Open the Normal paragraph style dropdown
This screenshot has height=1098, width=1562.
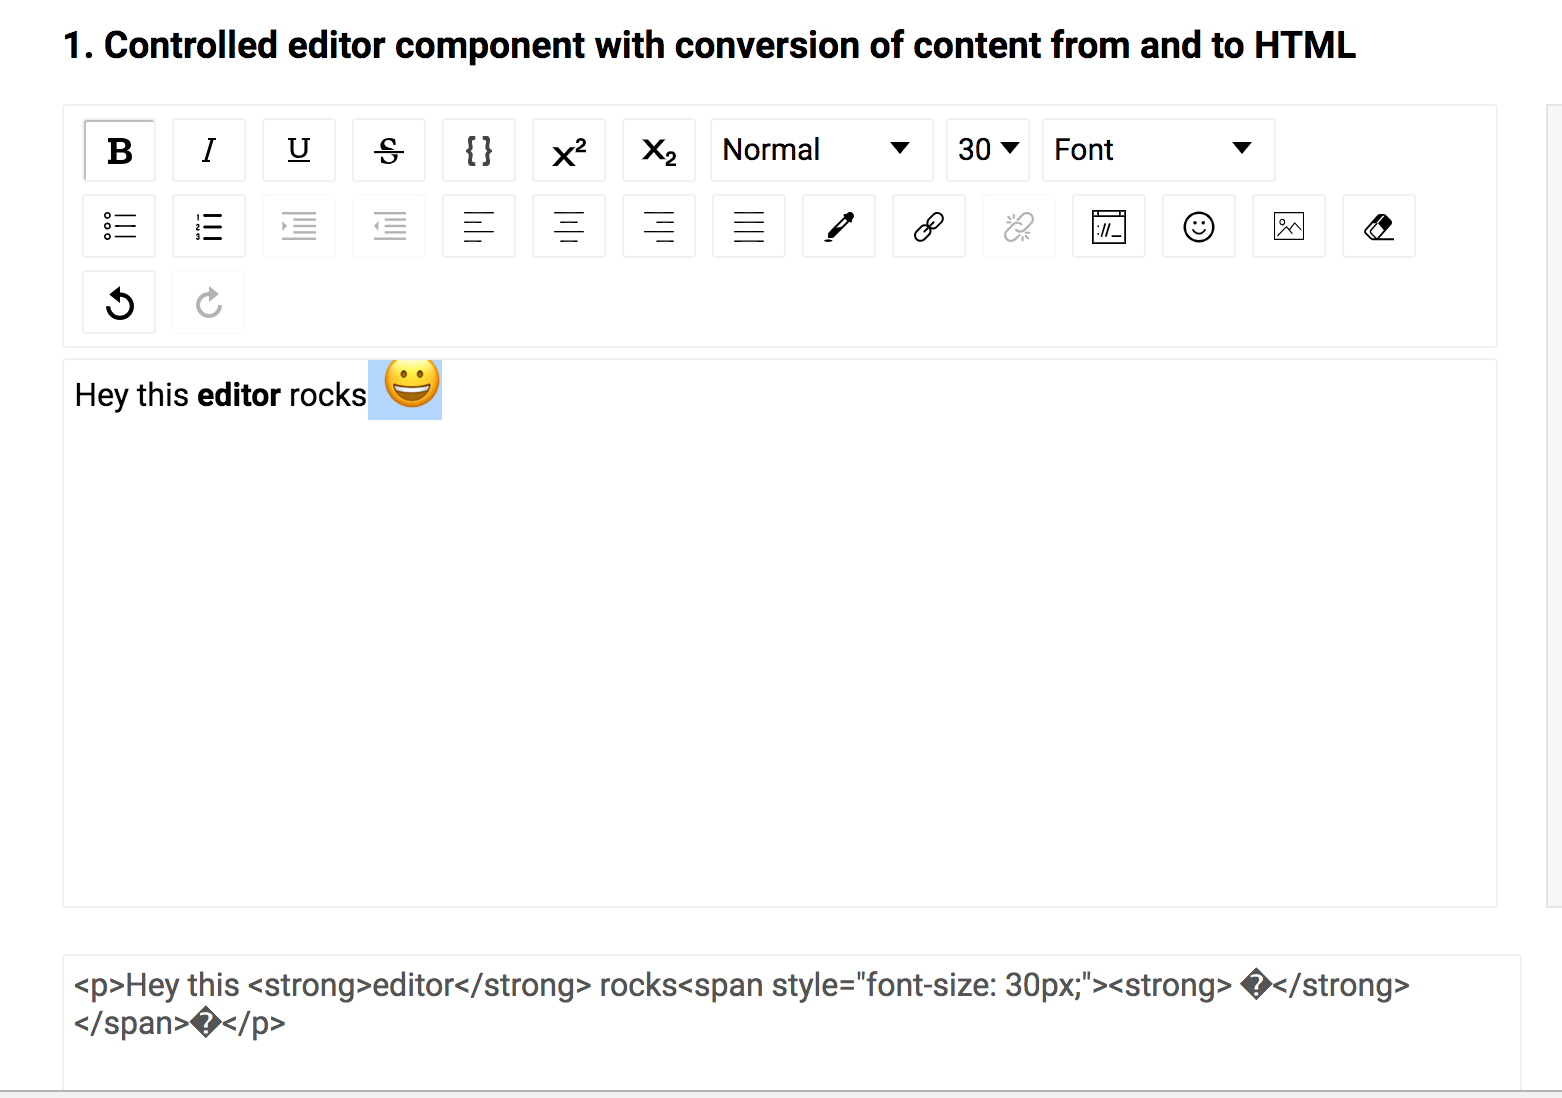point(820,150)
